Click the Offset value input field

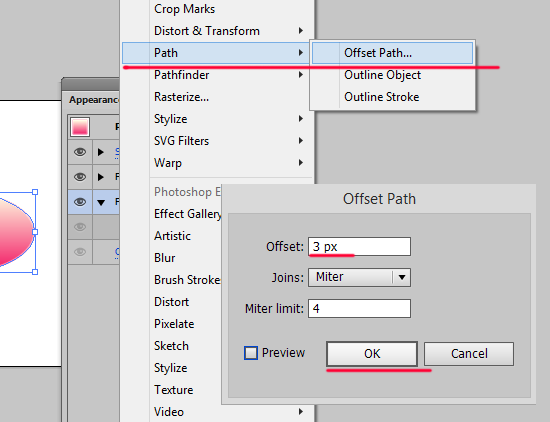360,247
